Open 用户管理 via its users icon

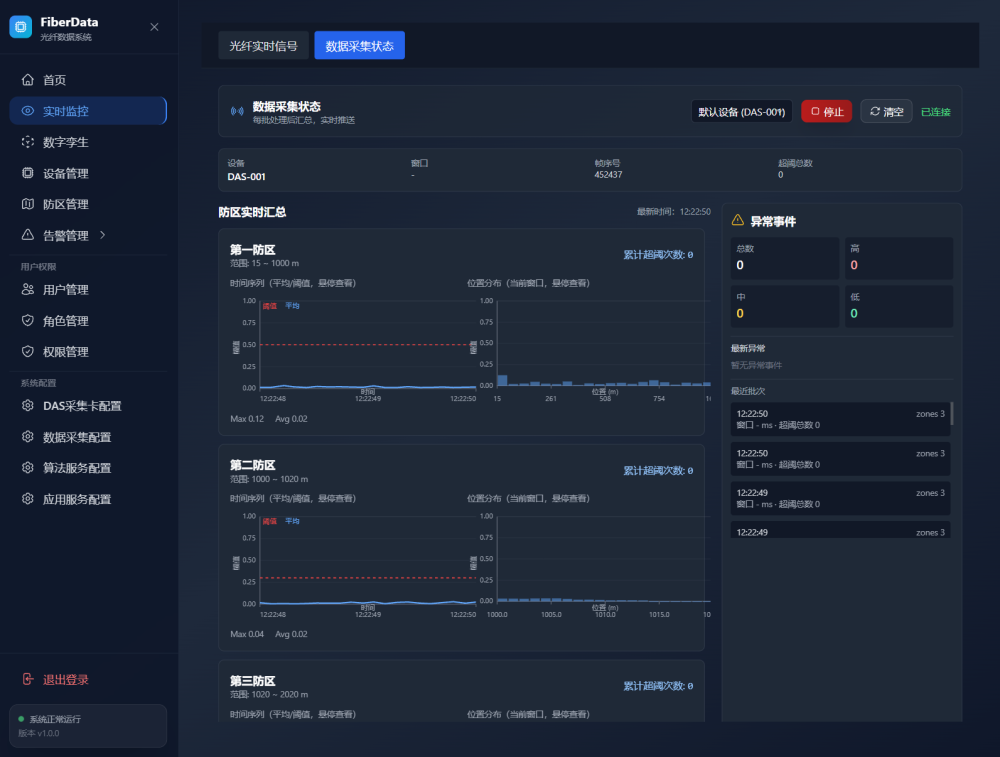click(28, 290)
